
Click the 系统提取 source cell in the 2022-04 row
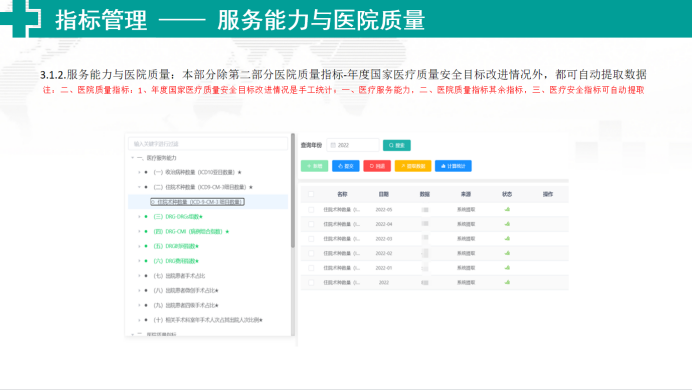point(466,224)
